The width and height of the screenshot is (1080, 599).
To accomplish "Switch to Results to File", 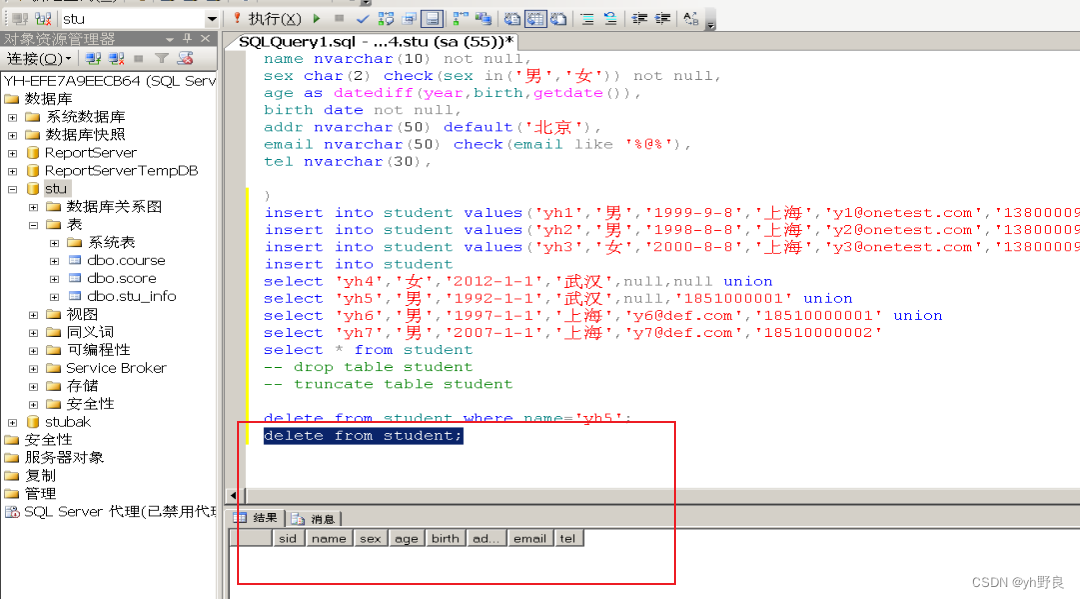I will pyautogui.click(x=559, y=19).
